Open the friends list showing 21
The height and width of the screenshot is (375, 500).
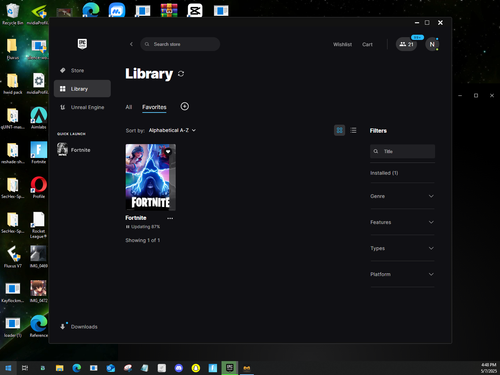click(x=406, y=44)
